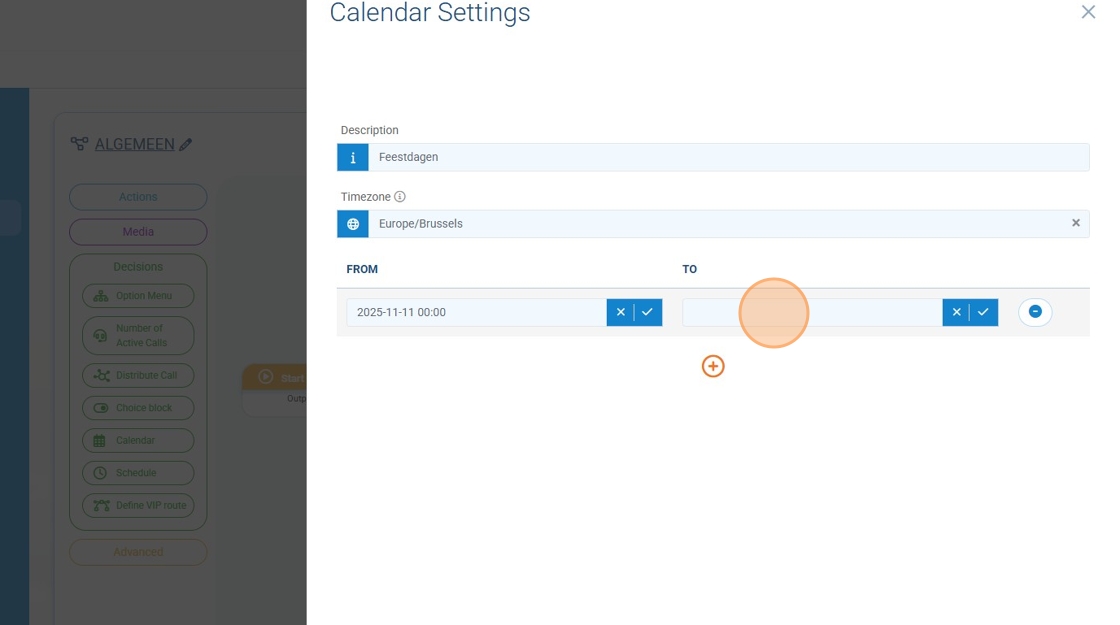Click the globe icon beside Timezone
The width and height of the screenshot is (1120, 625).
pyautogui.click(x=353, y=224)
